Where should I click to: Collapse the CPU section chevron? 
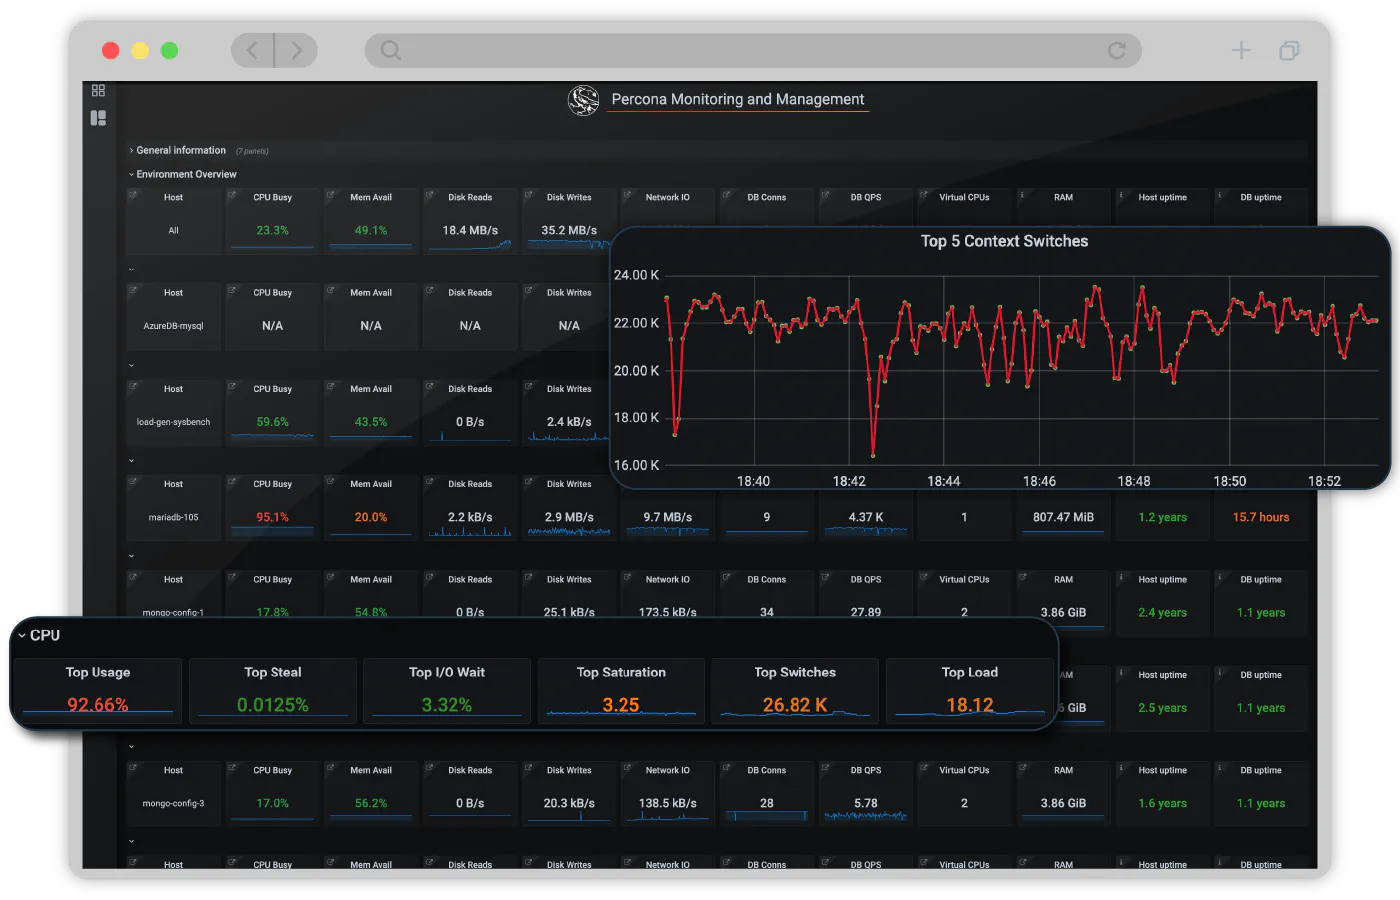[22, 635]
